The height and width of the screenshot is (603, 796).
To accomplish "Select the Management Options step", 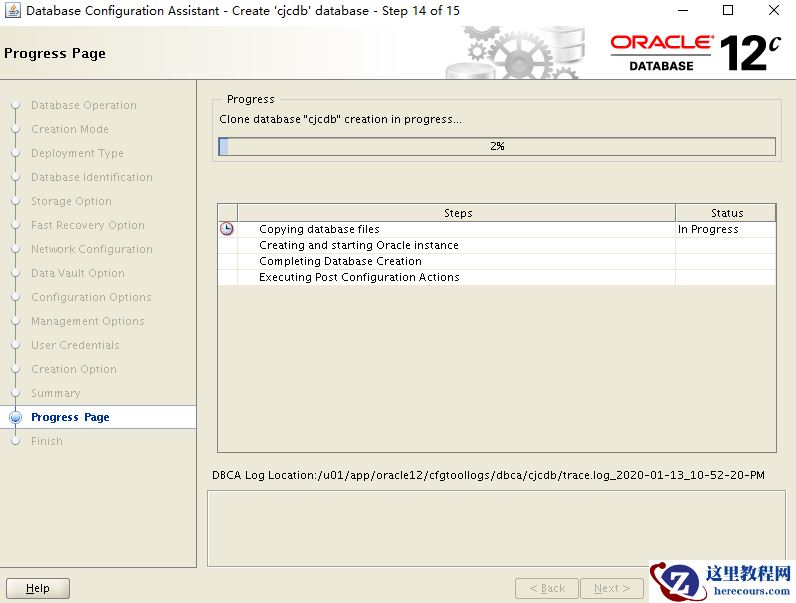I will pyautogui.click(x=87, y=321).
